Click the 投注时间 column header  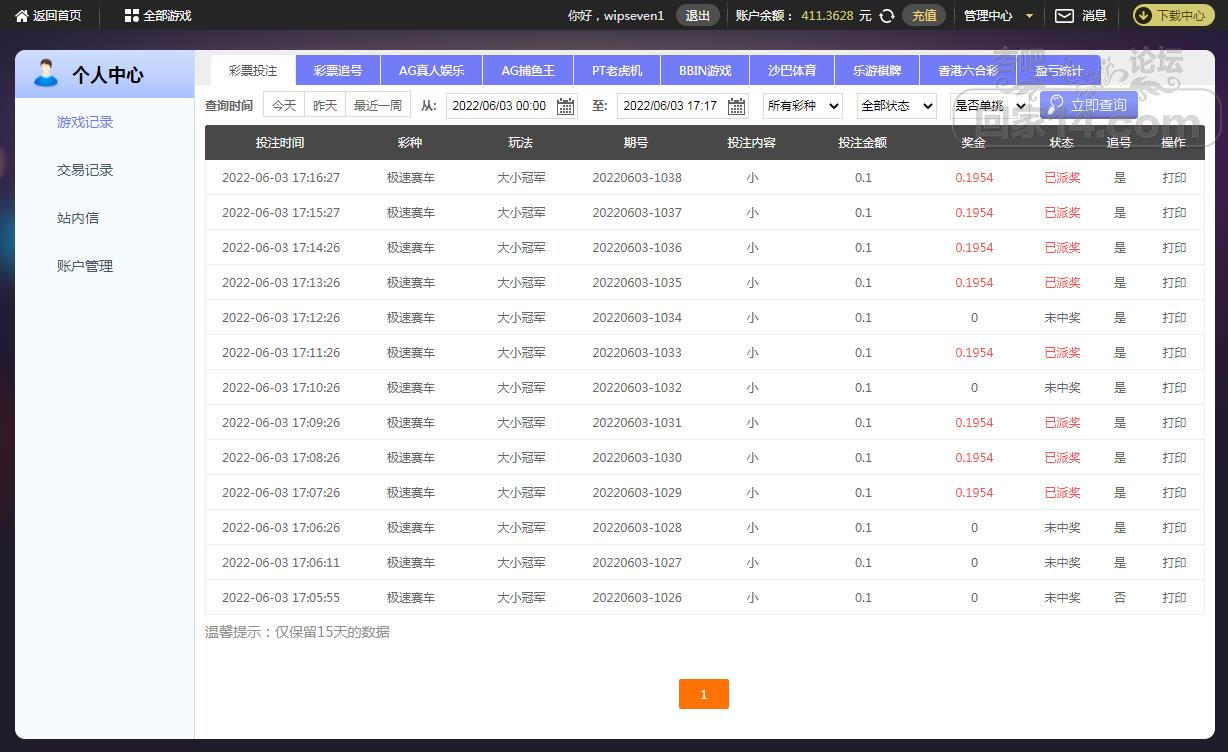tap(280, 143)
